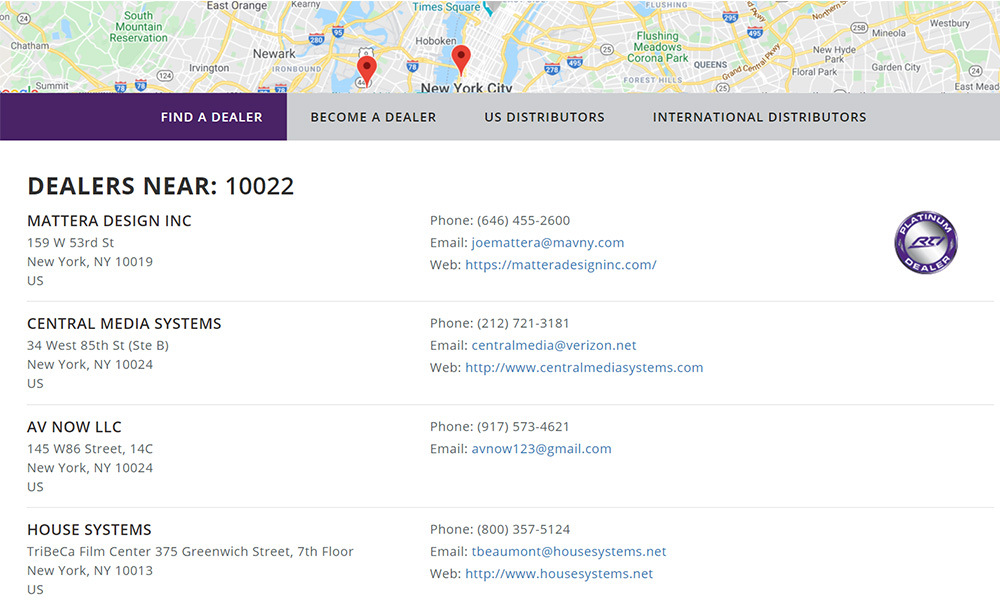Click the address 34 West 85th St (Ste B)

[98, 346]
